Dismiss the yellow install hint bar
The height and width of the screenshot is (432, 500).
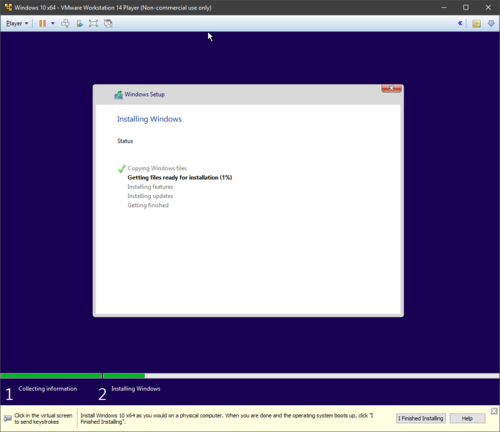[494, 411]
